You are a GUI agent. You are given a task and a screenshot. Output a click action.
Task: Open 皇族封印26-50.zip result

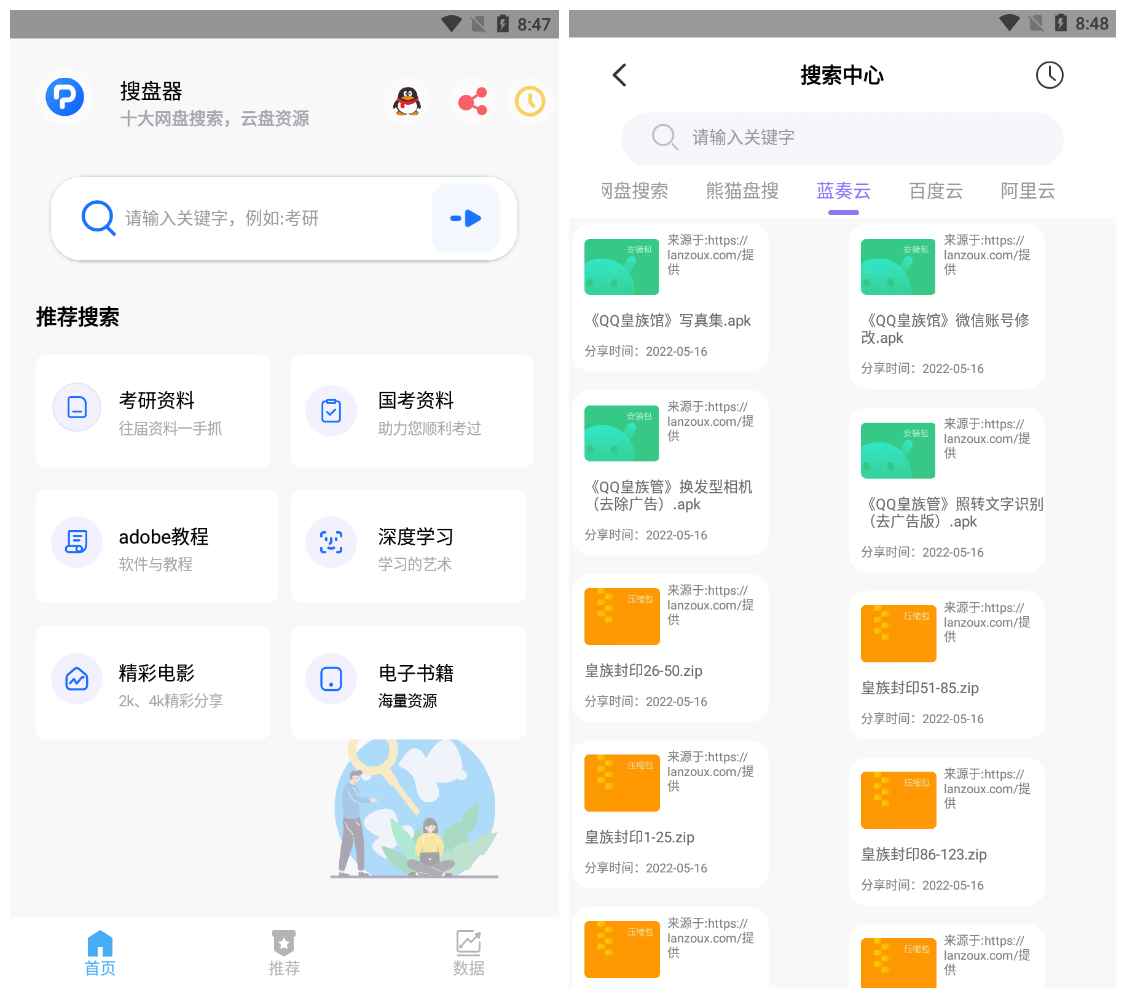click(670, 648)
